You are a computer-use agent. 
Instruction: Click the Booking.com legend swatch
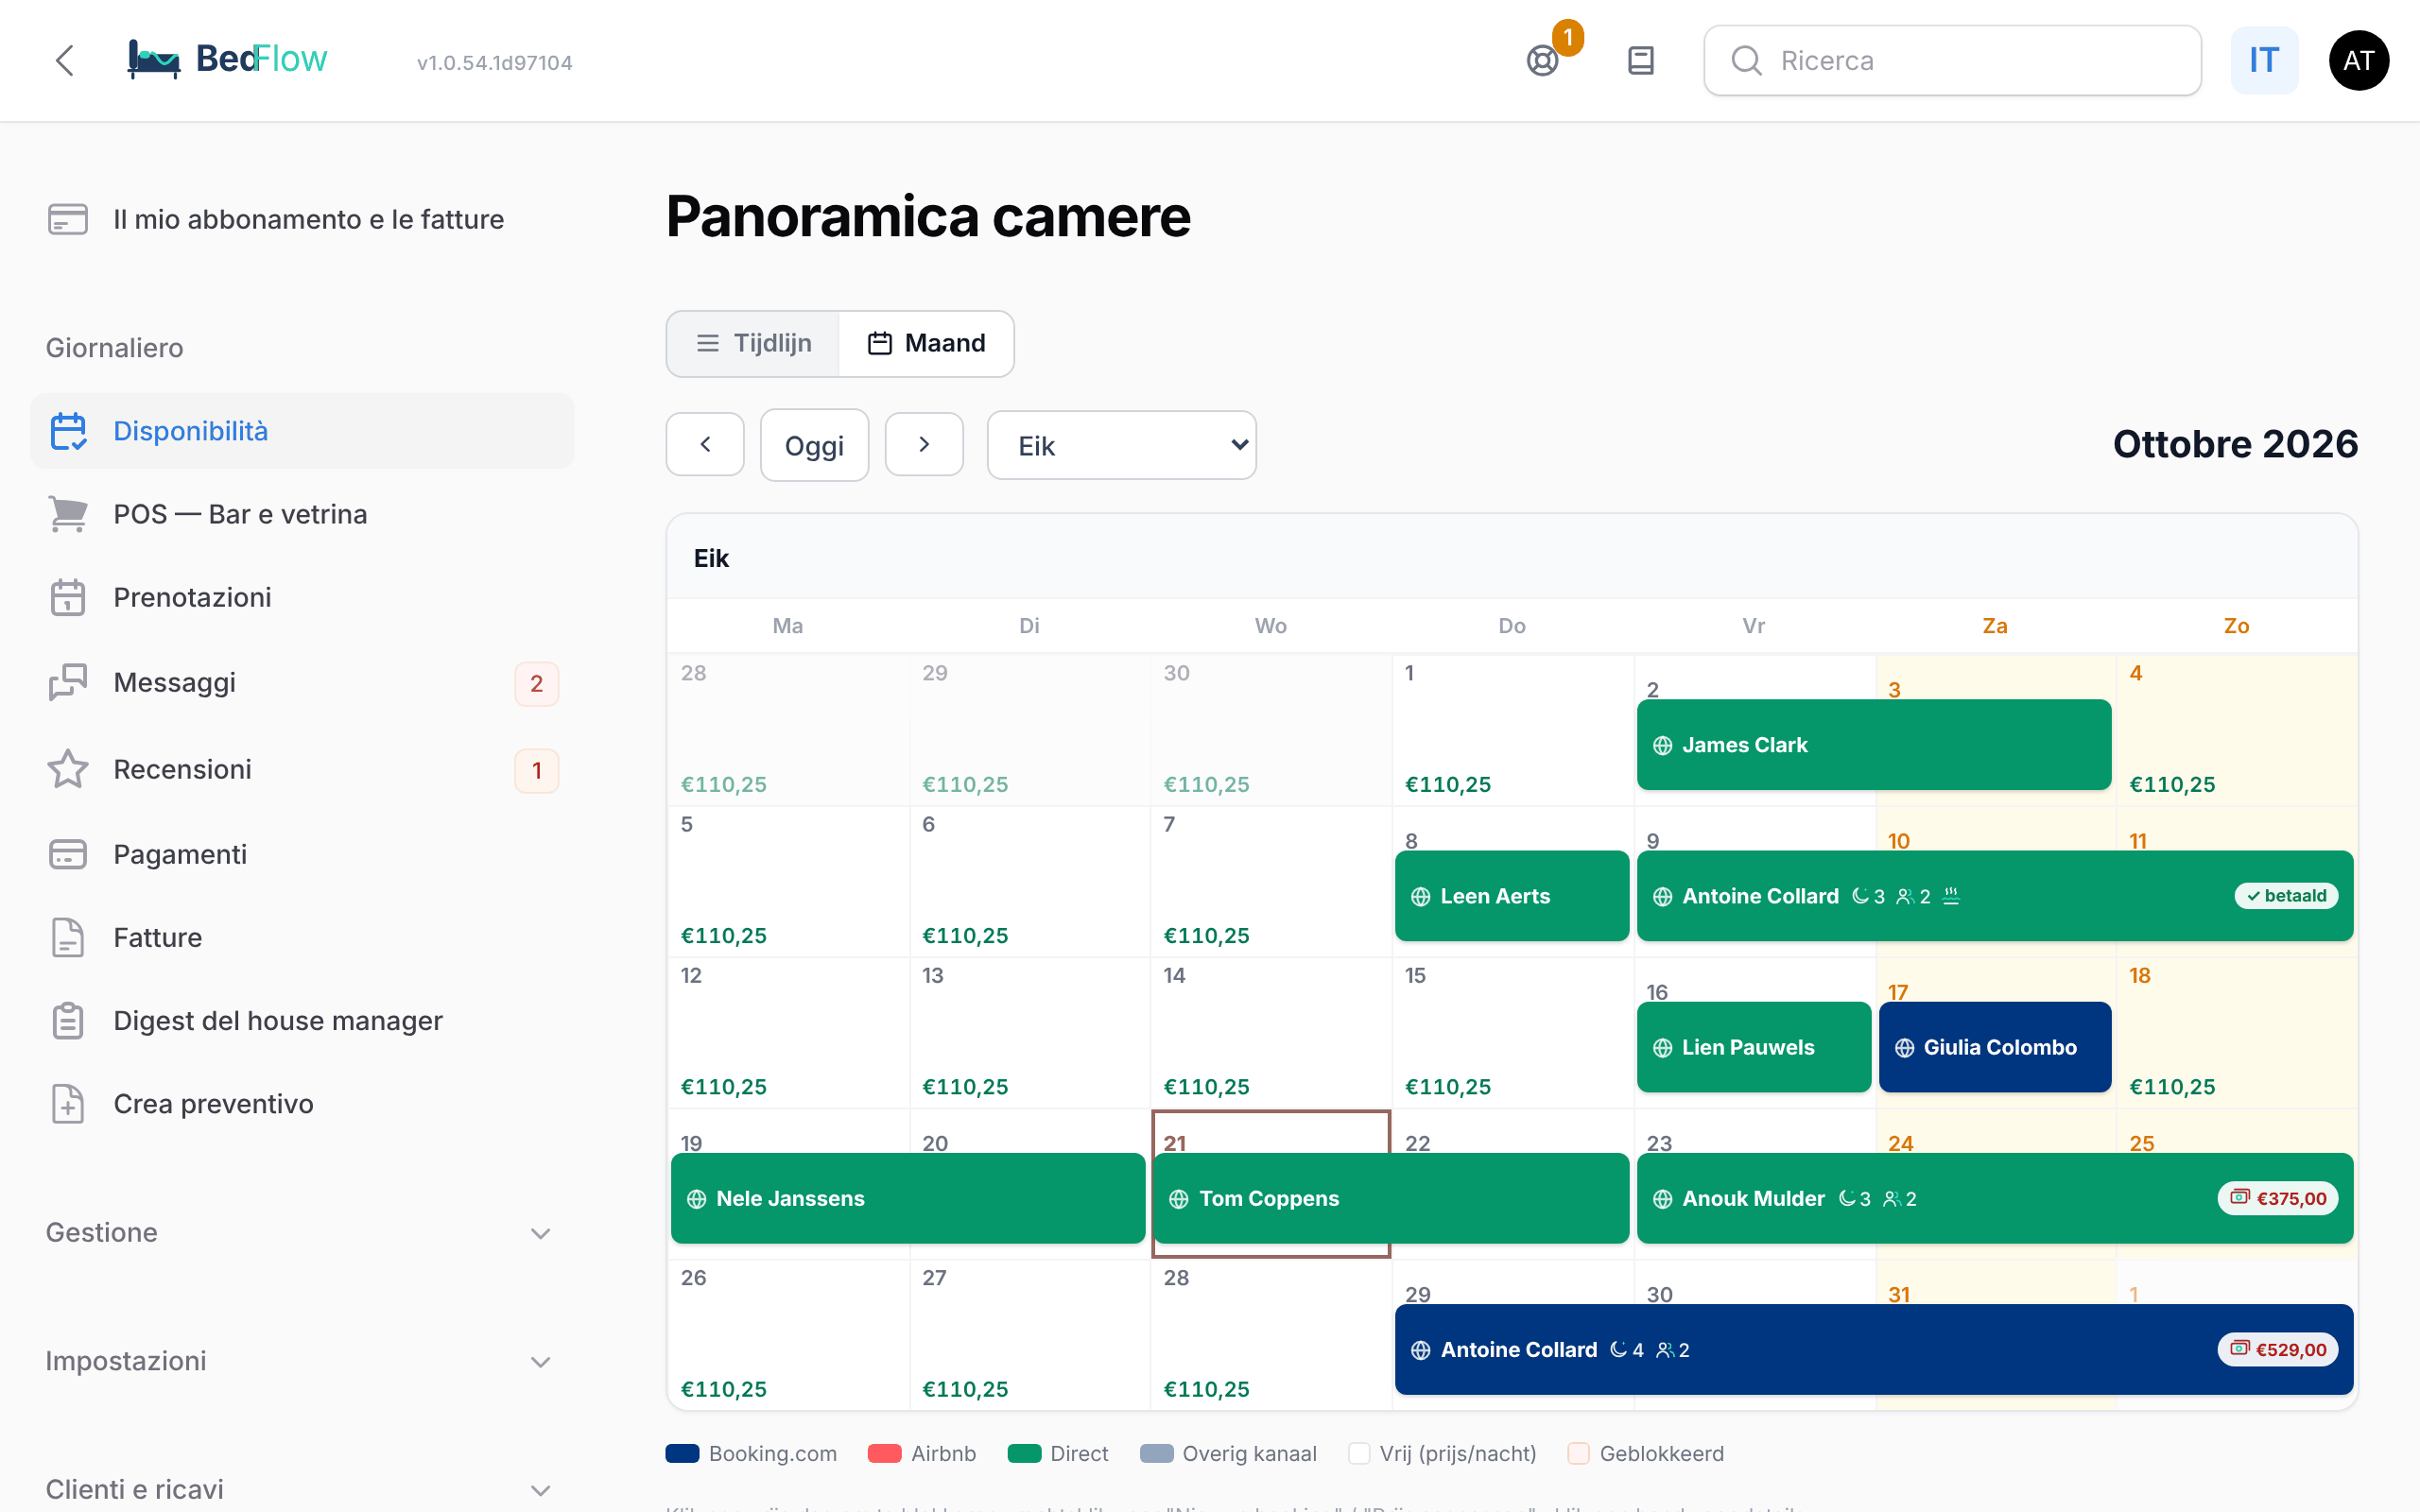(683, 1453)
